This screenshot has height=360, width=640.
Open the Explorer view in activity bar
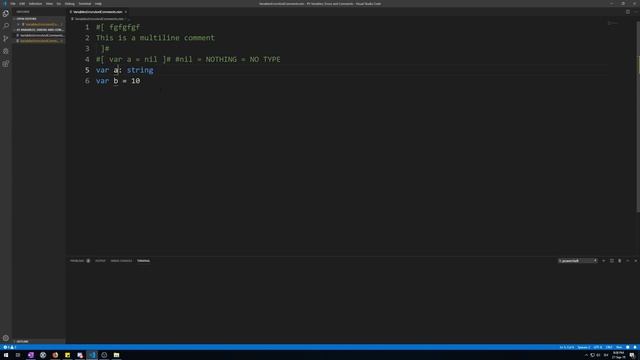pyautogui.click(x=6, y=13)
